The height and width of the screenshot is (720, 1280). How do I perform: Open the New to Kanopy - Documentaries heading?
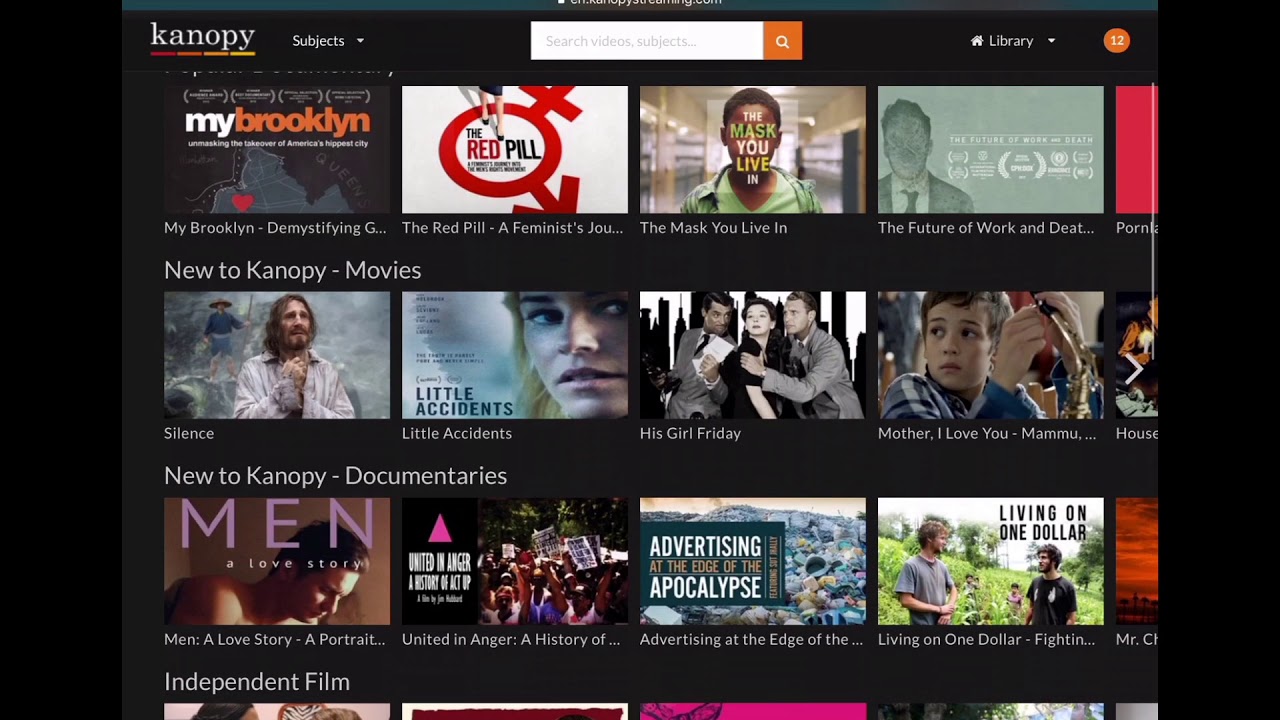[x=335, y=475]
